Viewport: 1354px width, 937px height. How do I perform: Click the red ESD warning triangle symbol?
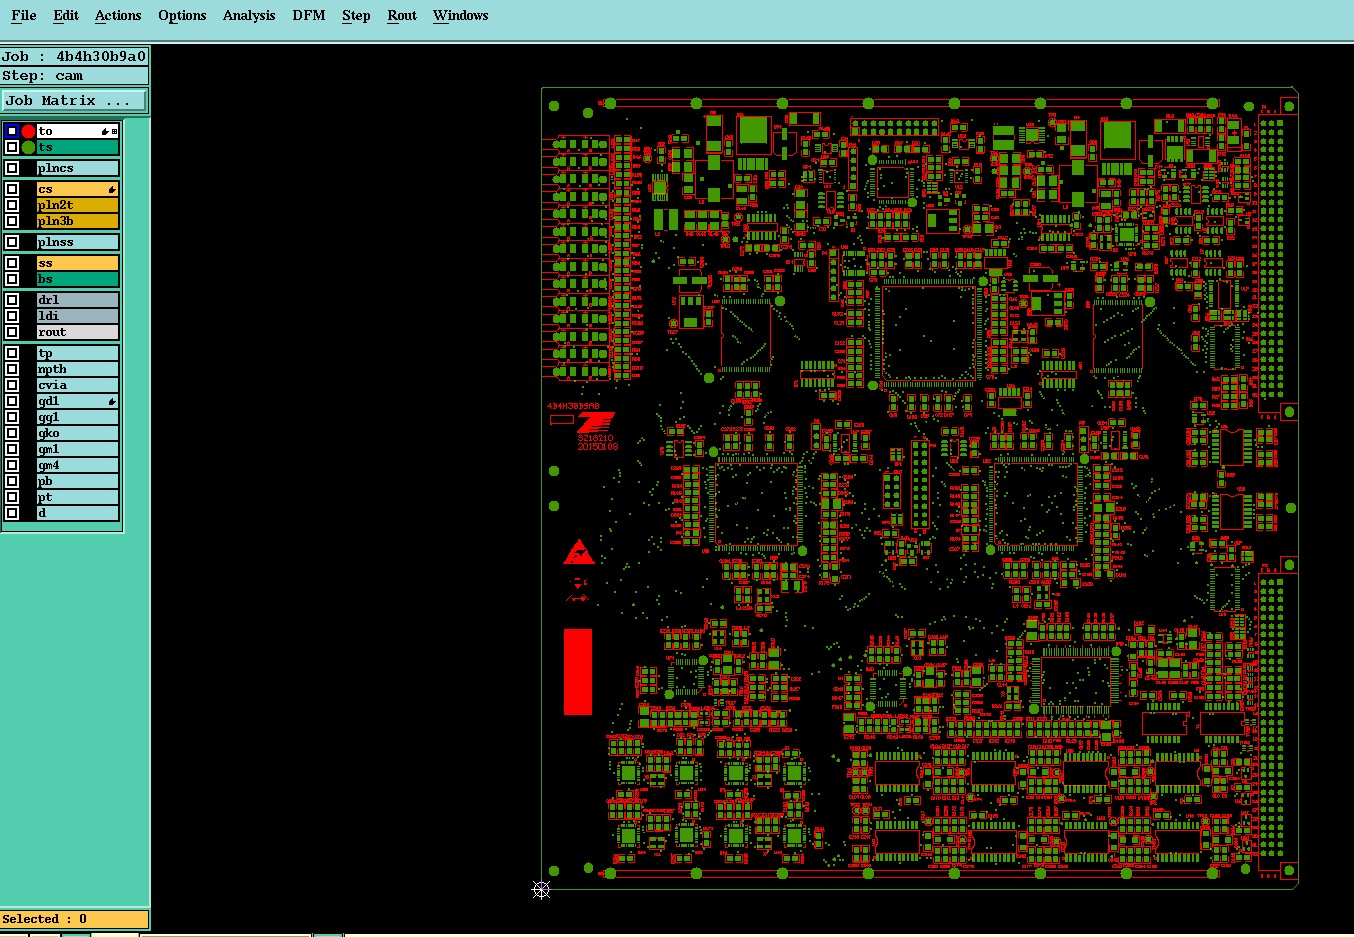[578, 552]
